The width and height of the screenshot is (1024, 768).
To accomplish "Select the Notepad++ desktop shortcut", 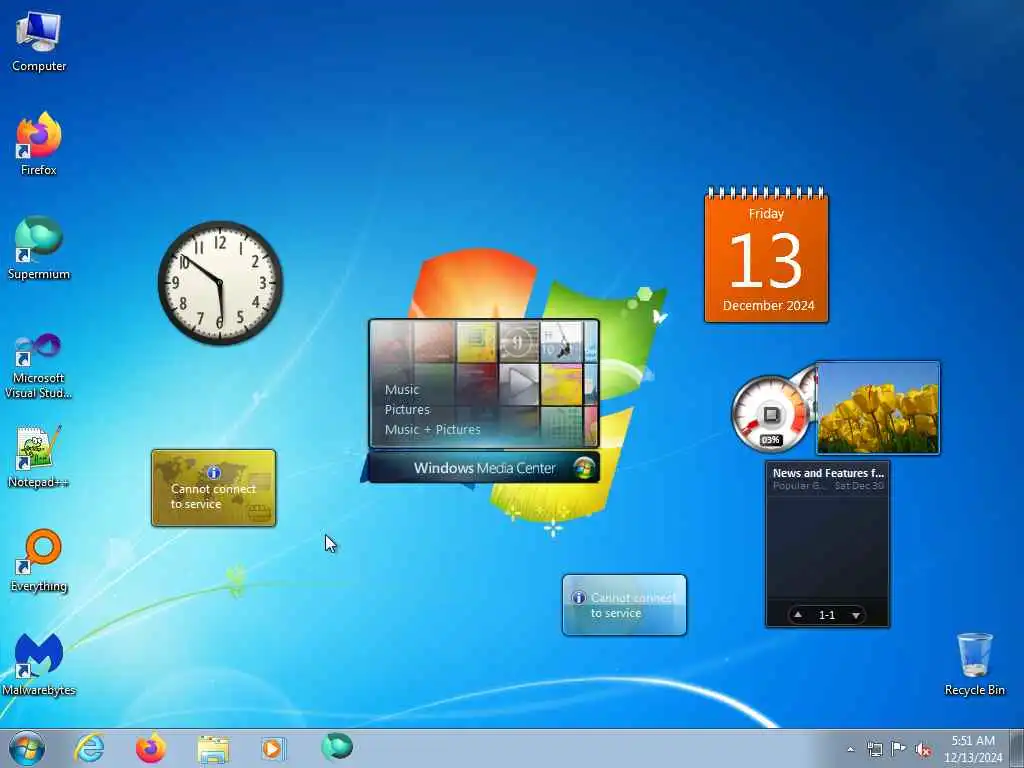I will [x=39, y=456].
